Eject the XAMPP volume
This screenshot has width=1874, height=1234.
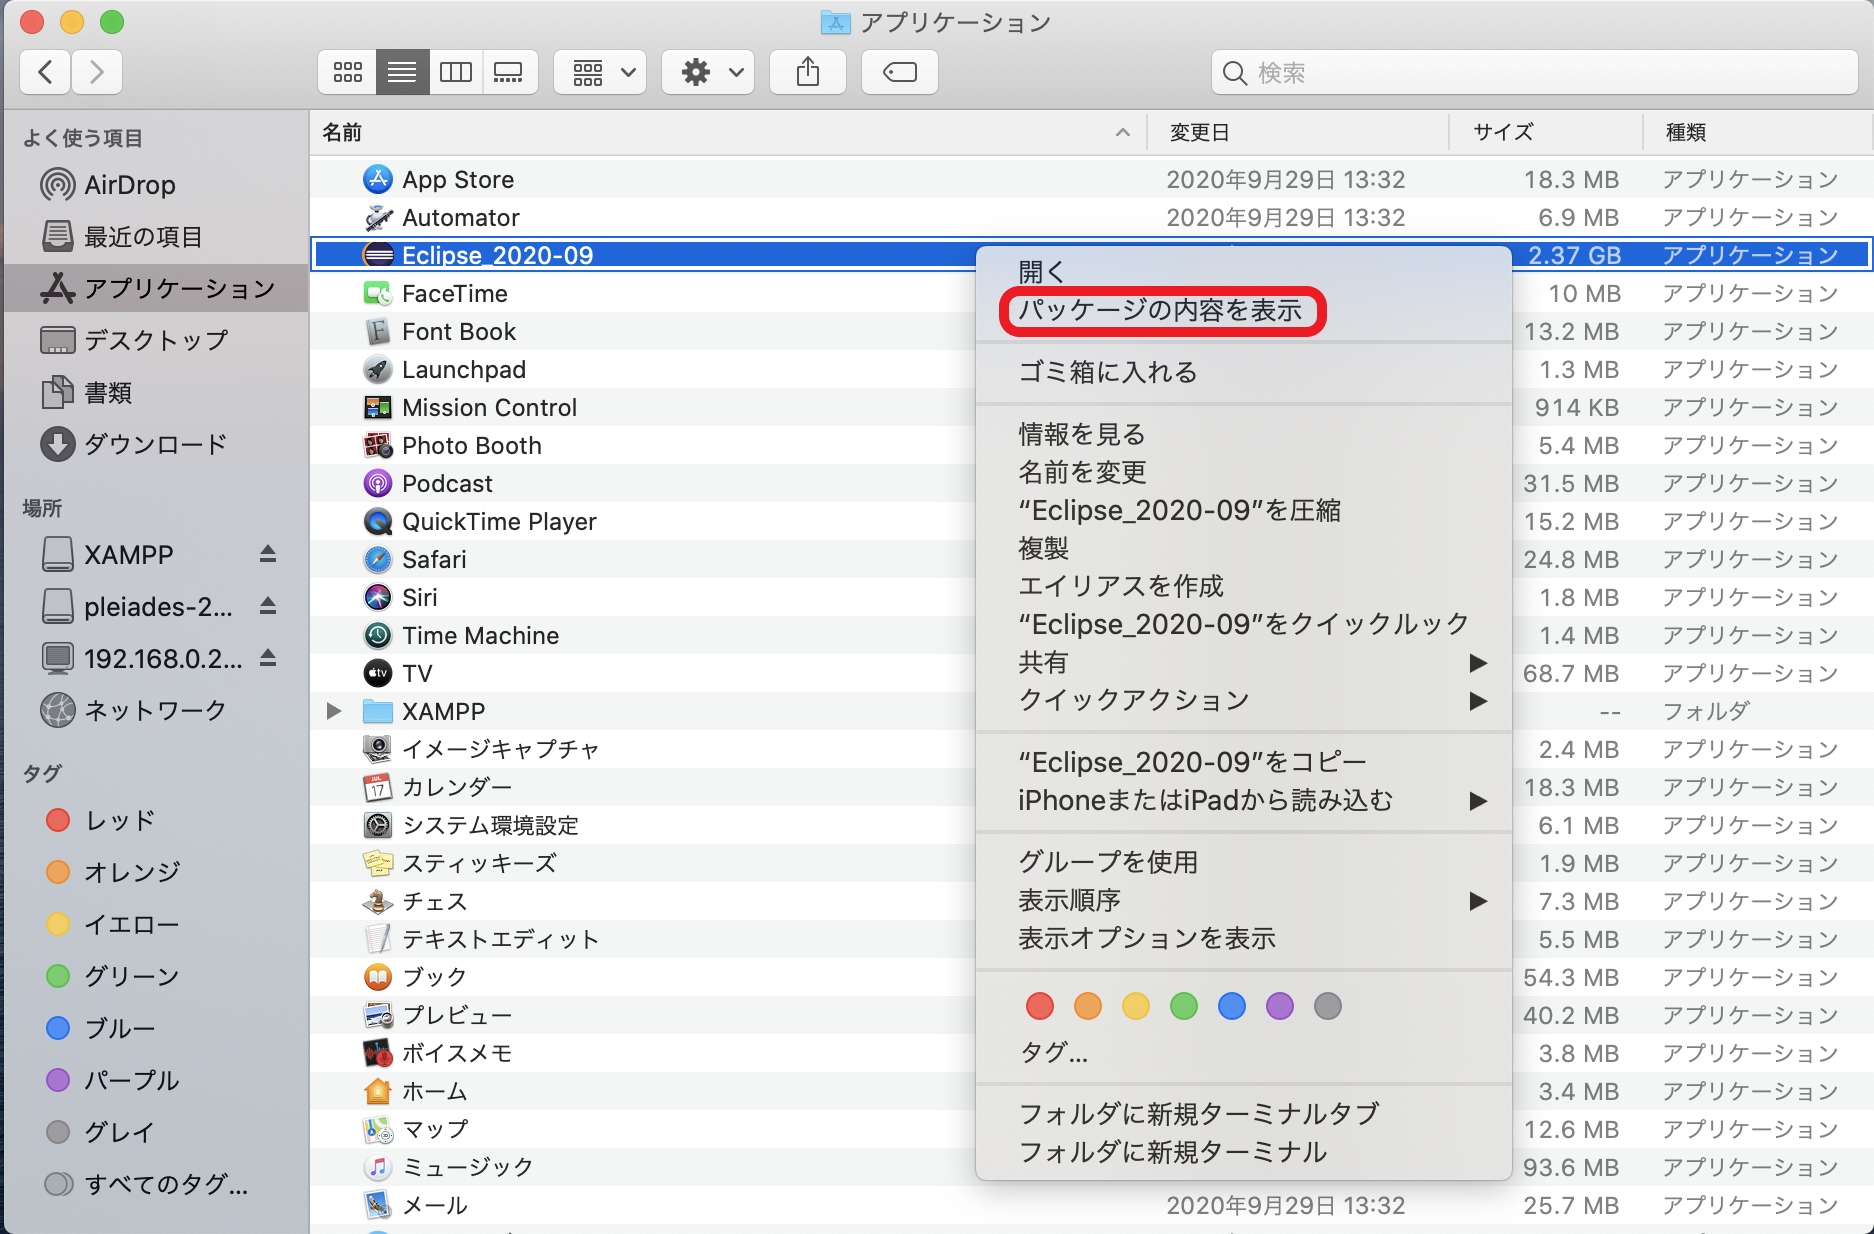tap(268, 554)
